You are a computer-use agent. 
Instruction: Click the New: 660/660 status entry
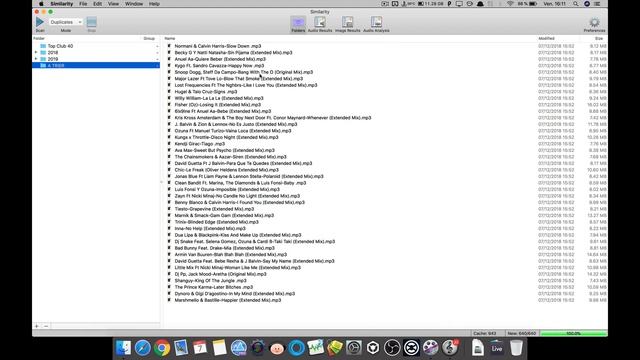pyautogui.click(x=522, y=333)
